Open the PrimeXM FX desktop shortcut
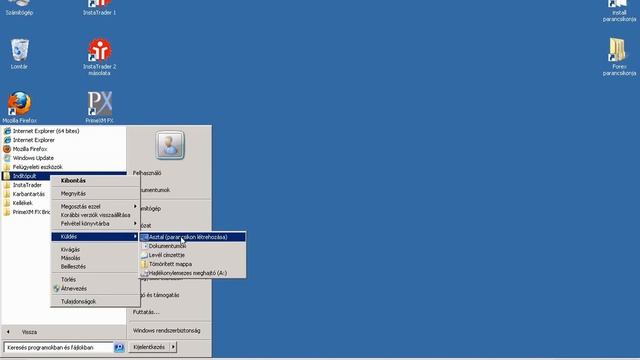Viewport: 640px width, 360px height. tap(99, 107)
